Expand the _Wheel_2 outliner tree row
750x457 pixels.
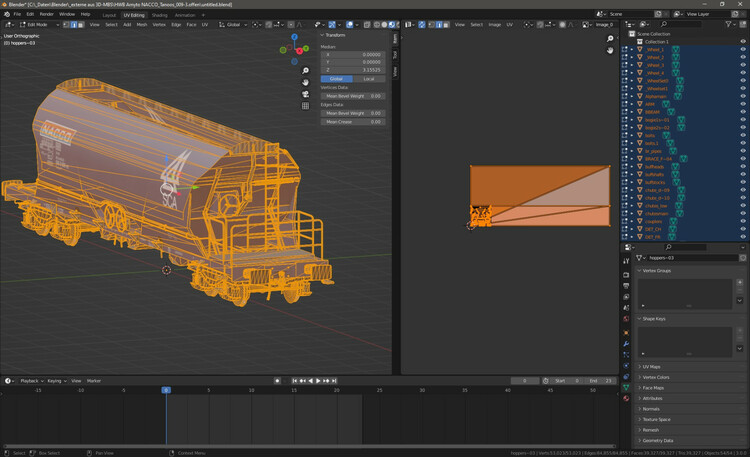click(x=632, y=57)
